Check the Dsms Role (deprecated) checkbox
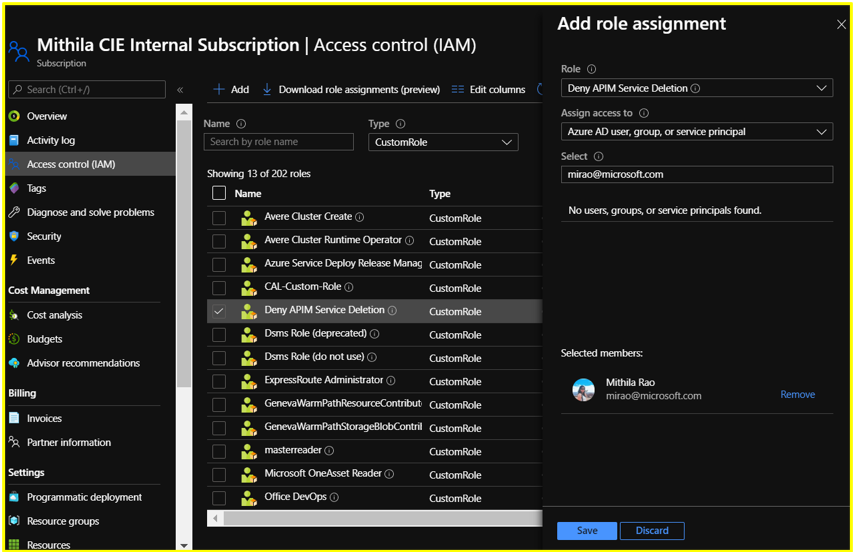855x555 pixels. tap(219, 335)
